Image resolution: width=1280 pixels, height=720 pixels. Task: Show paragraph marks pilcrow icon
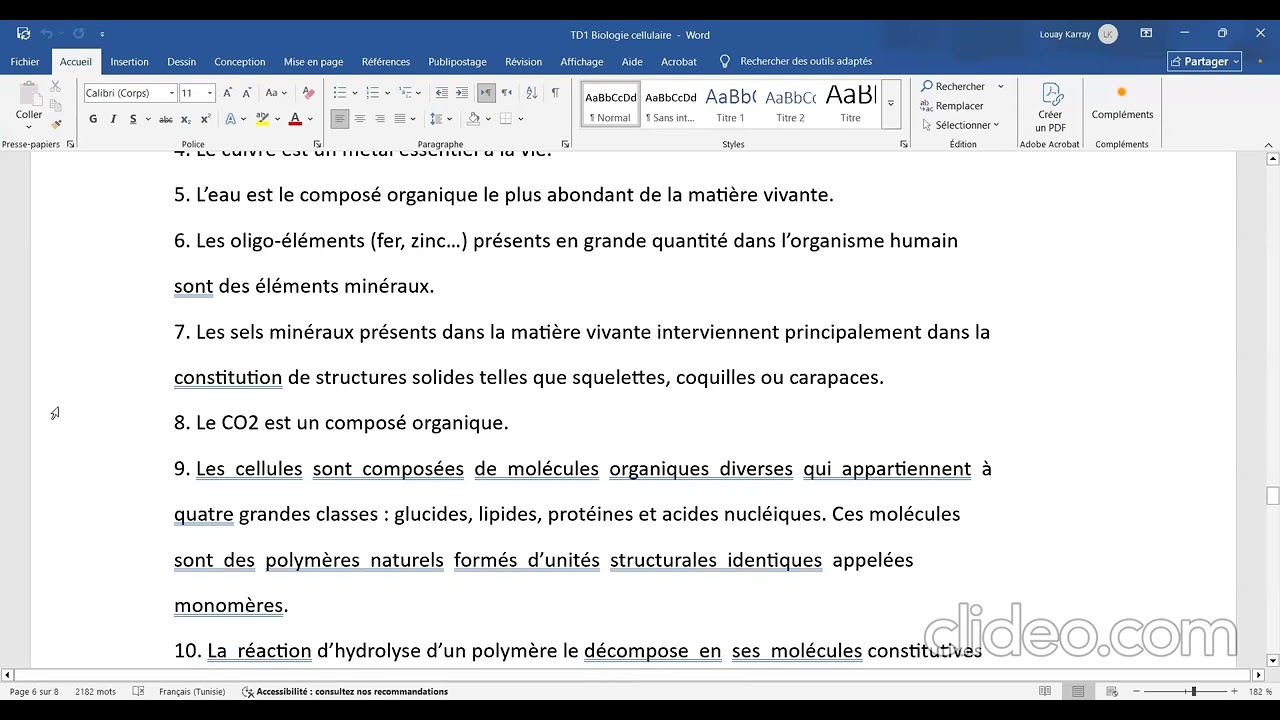click(555, 93)
